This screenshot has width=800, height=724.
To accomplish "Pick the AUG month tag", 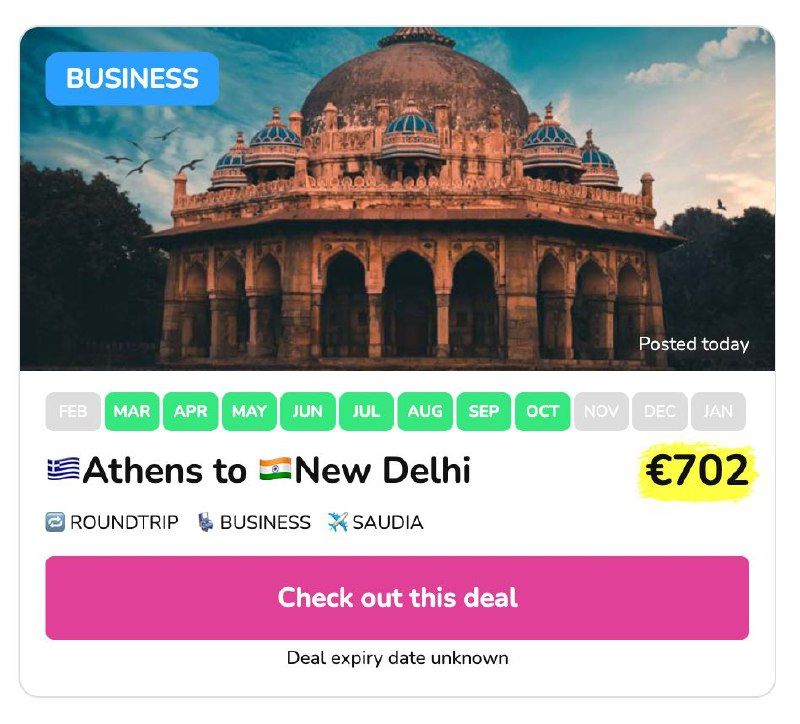I will click(425, 411).
